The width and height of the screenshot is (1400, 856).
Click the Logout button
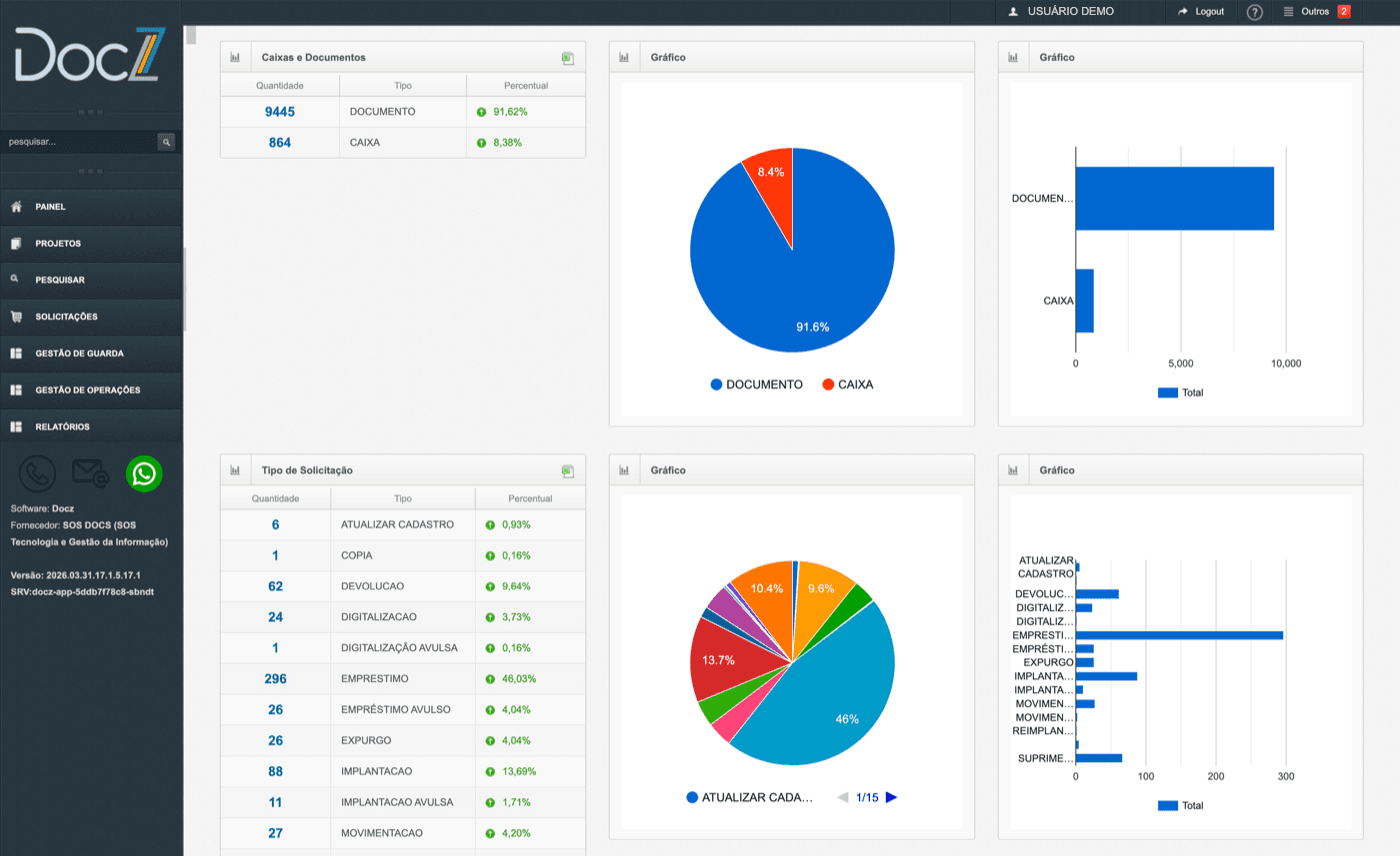pos(1201,12)
